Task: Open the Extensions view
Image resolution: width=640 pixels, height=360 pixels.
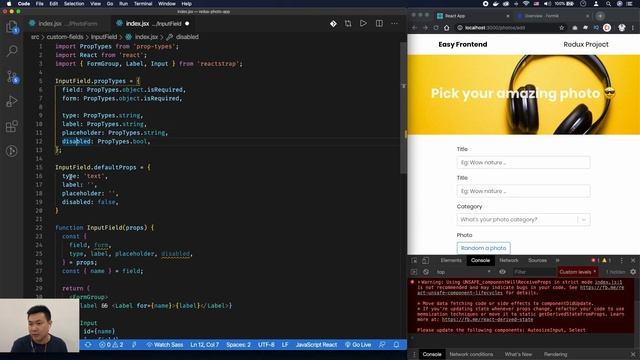Action: (12, 126)
